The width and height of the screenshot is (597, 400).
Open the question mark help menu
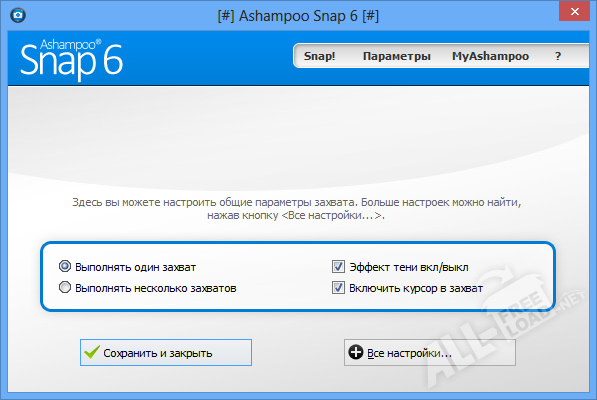(x=558, y=56)
